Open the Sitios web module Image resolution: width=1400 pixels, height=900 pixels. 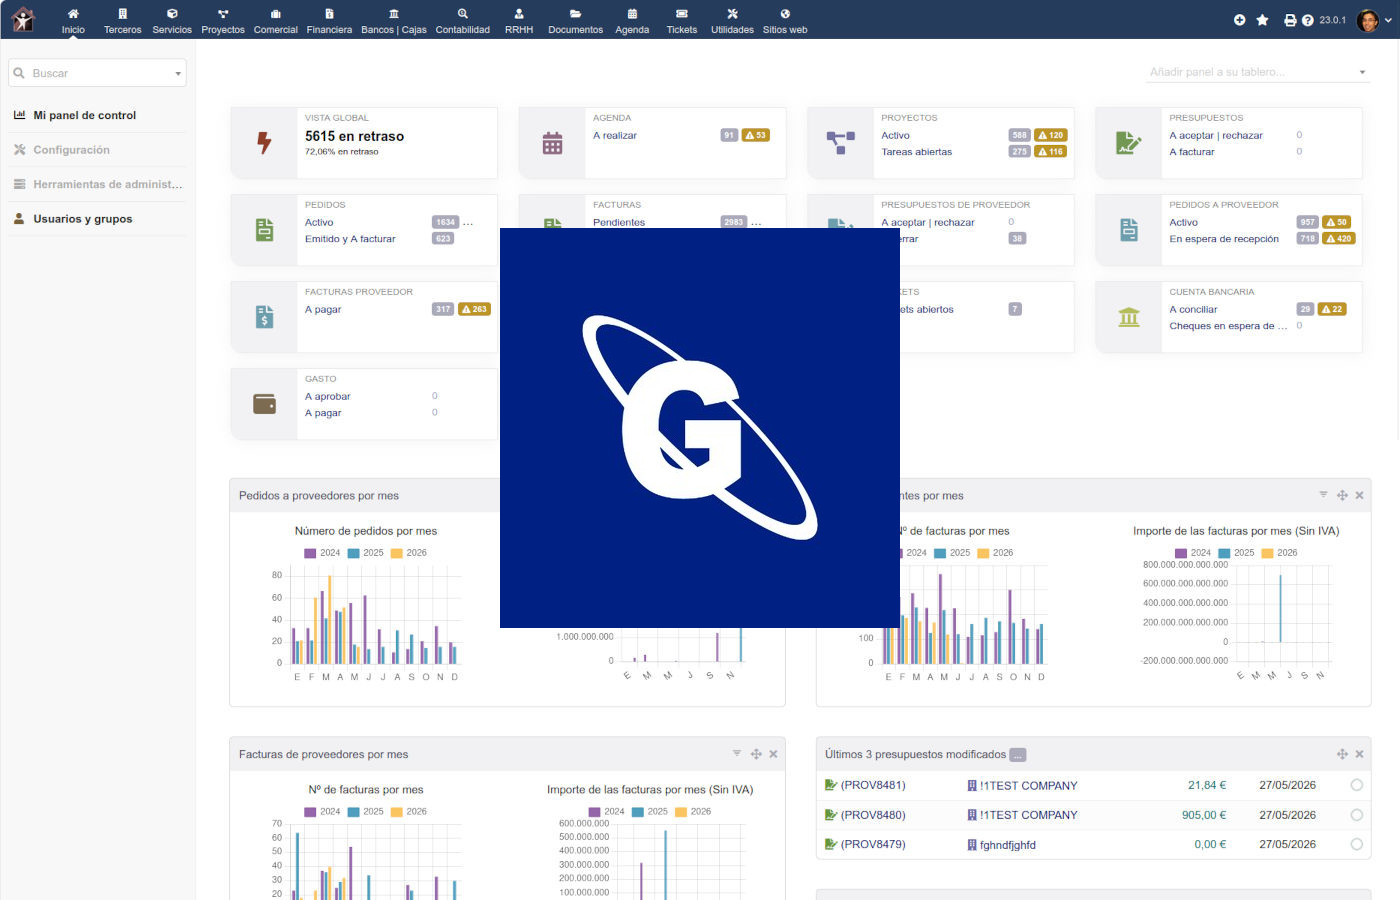tap(785, 20)
